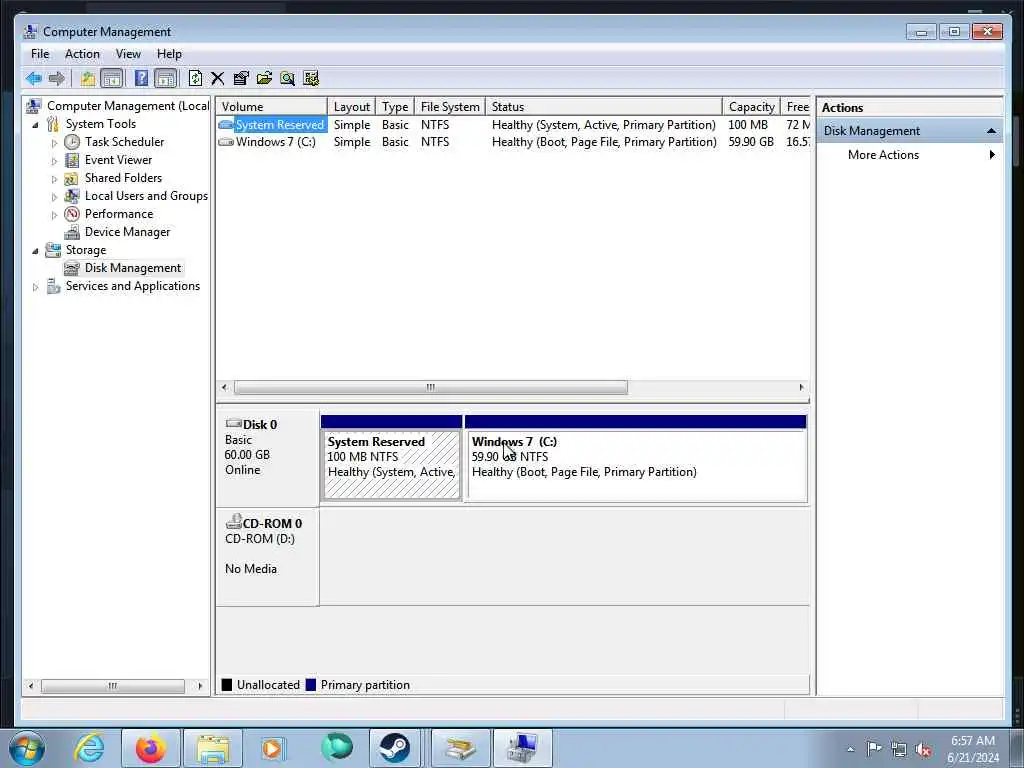Sort by the Layout column header
The width and height of the screenshot is (1024, 768).
[351, 106]
